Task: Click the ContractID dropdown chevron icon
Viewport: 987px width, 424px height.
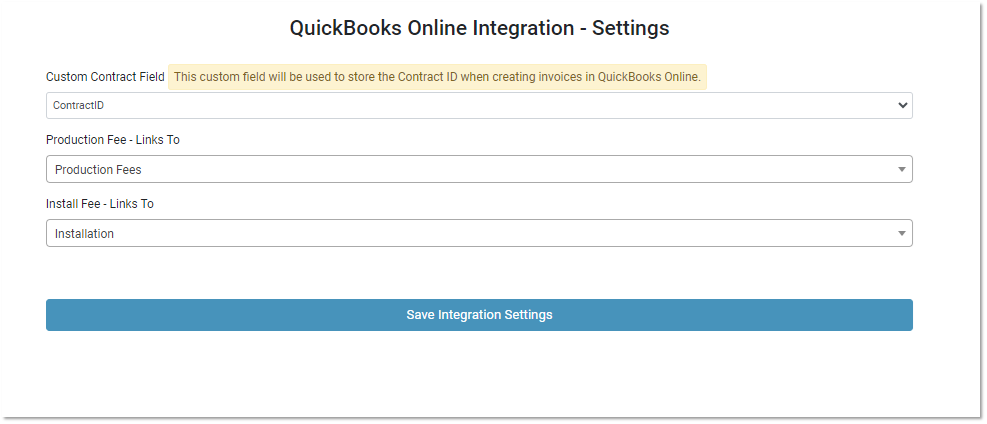Action: tap(902, 105)
